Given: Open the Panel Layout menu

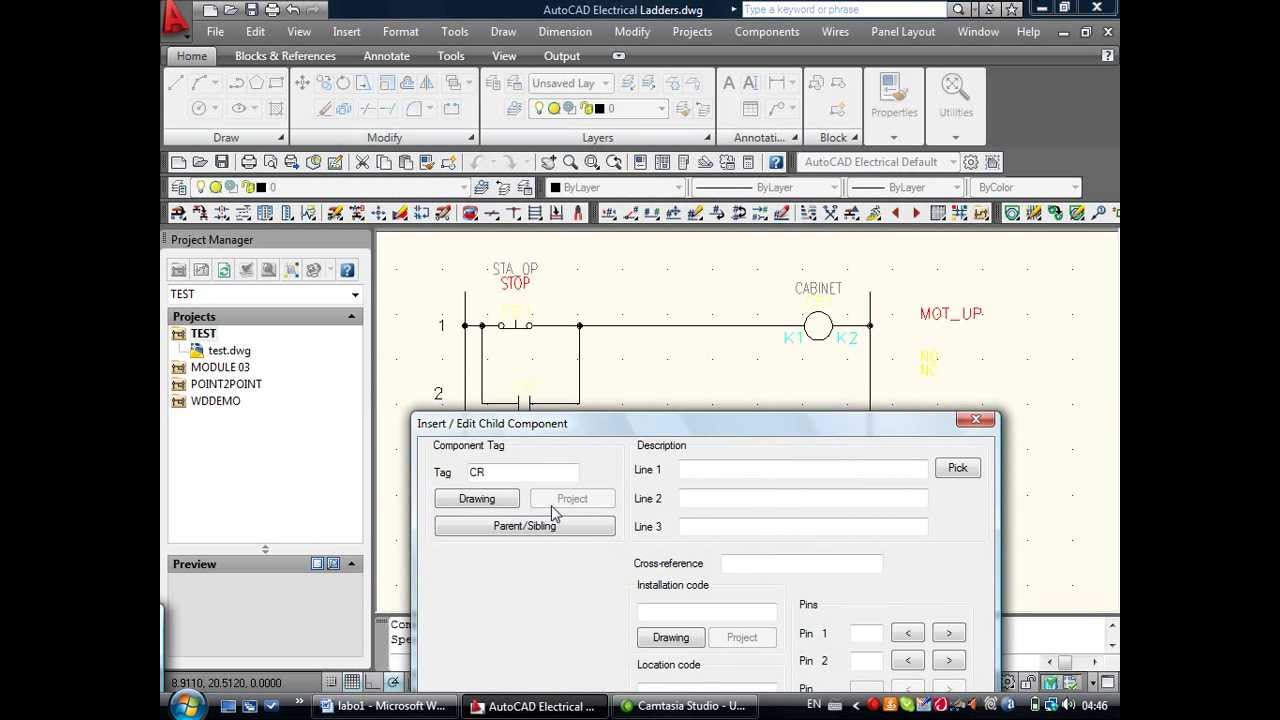Looking at the screenshot, I should coord(902,32).
